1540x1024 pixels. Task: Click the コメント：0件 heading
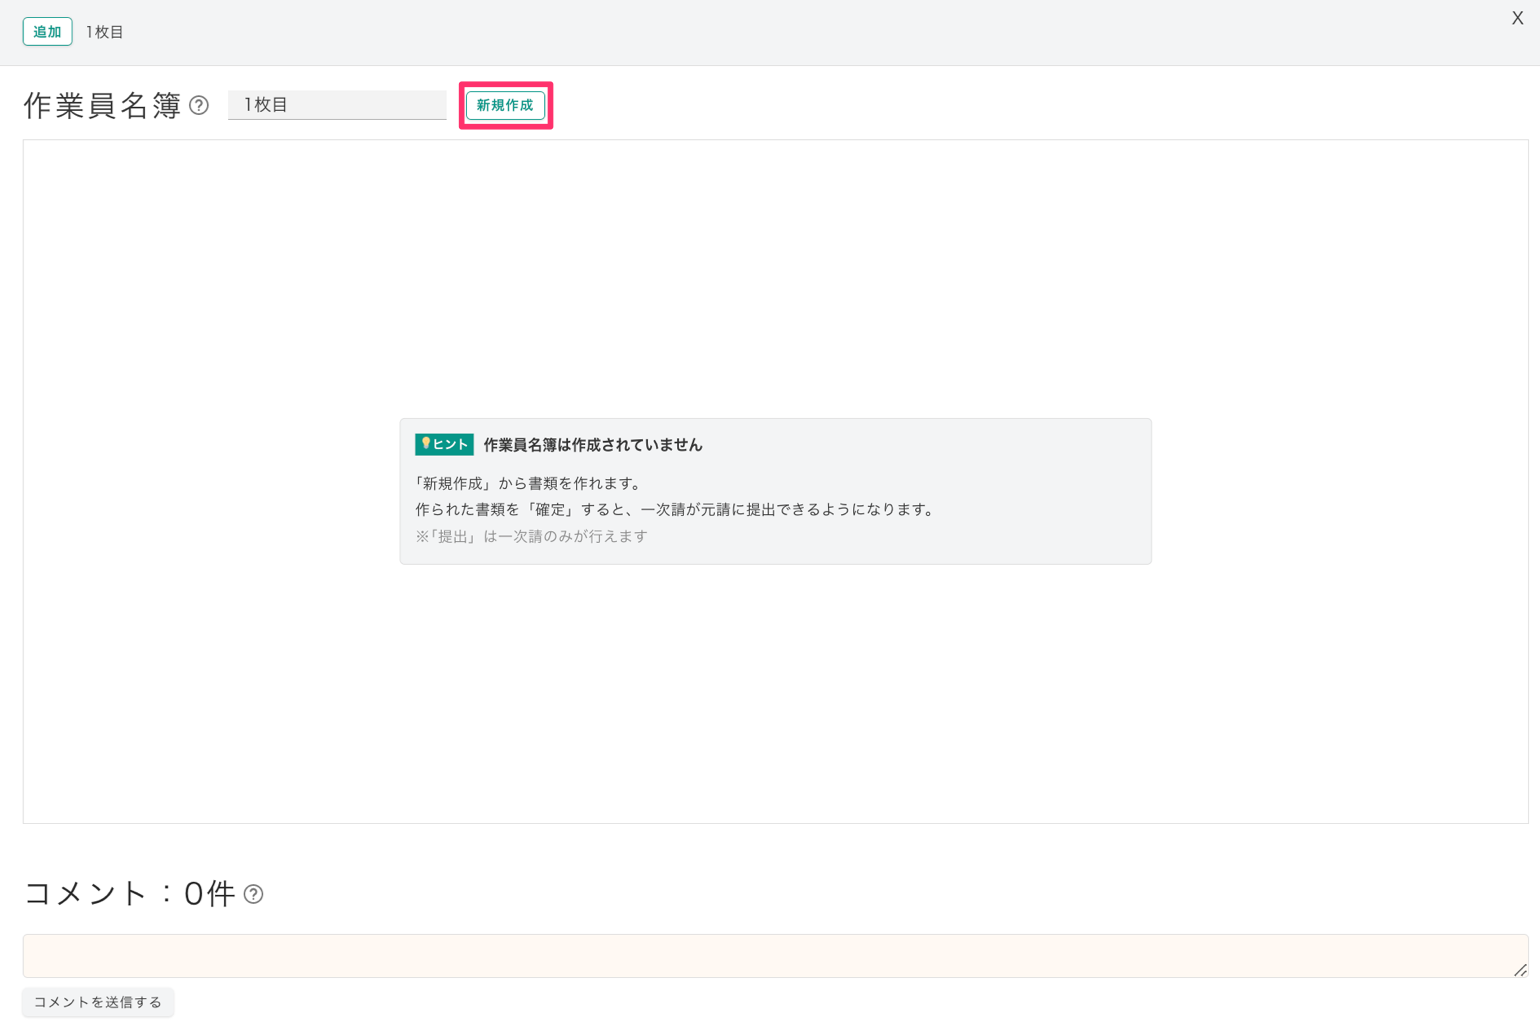[129, 893]
